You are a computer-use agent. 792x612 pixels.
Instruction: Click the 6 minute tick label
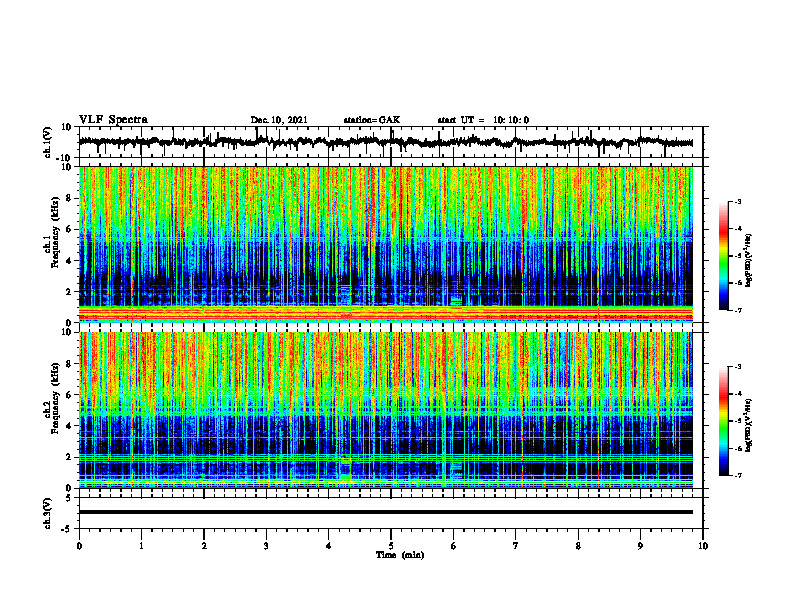coord(454,546)
